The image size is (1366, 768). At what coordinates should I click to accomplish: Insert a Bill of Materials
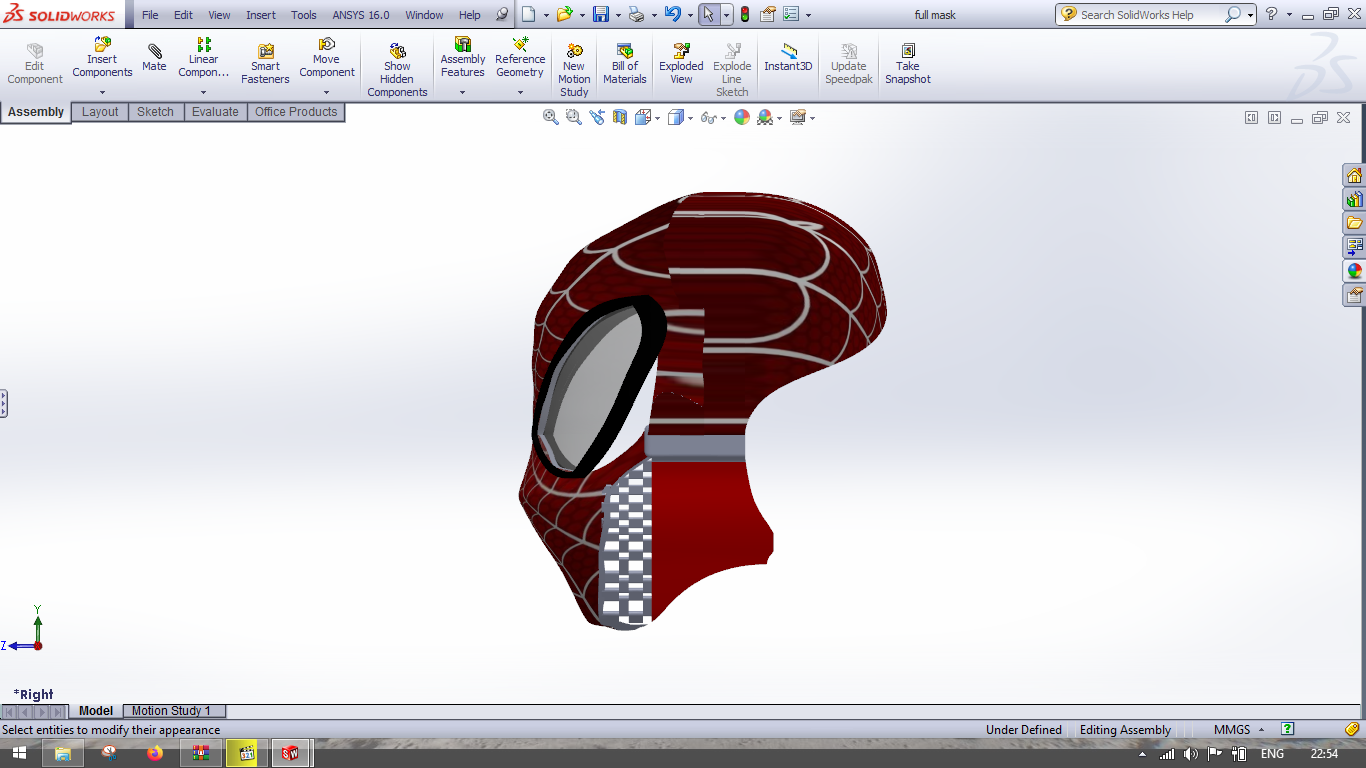pyautogui.click(x=625, y=64)
